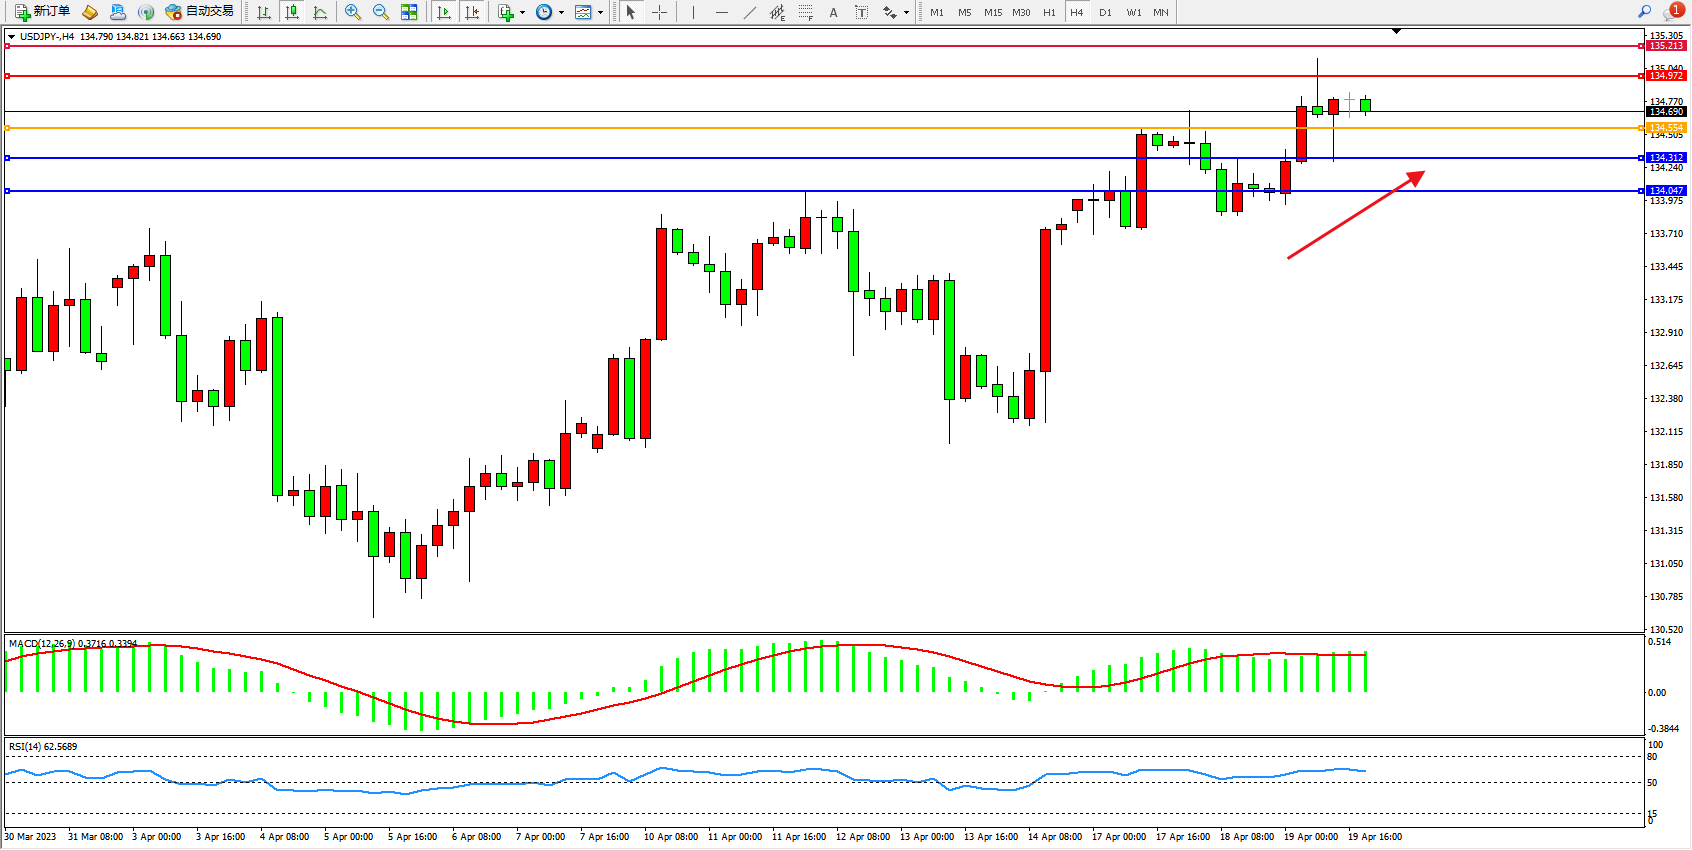Open the indicators list dropdown arrow

(x=522, y=13)
